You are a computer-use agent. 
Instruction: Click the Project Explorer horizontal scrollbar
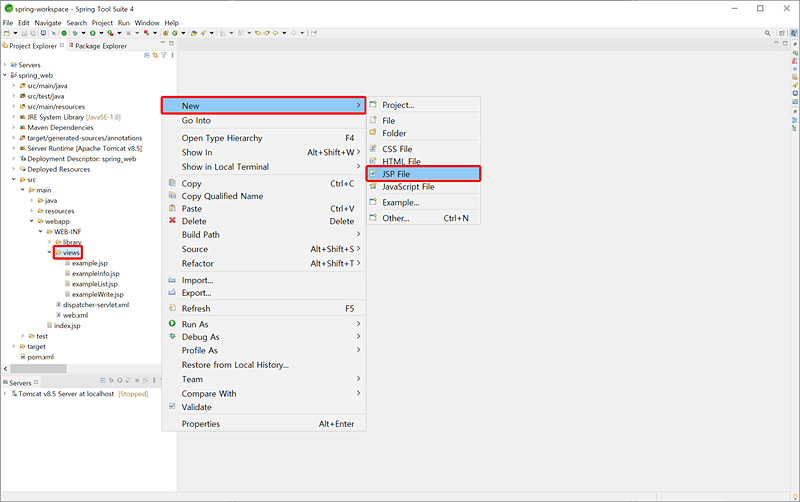(38, 368)
